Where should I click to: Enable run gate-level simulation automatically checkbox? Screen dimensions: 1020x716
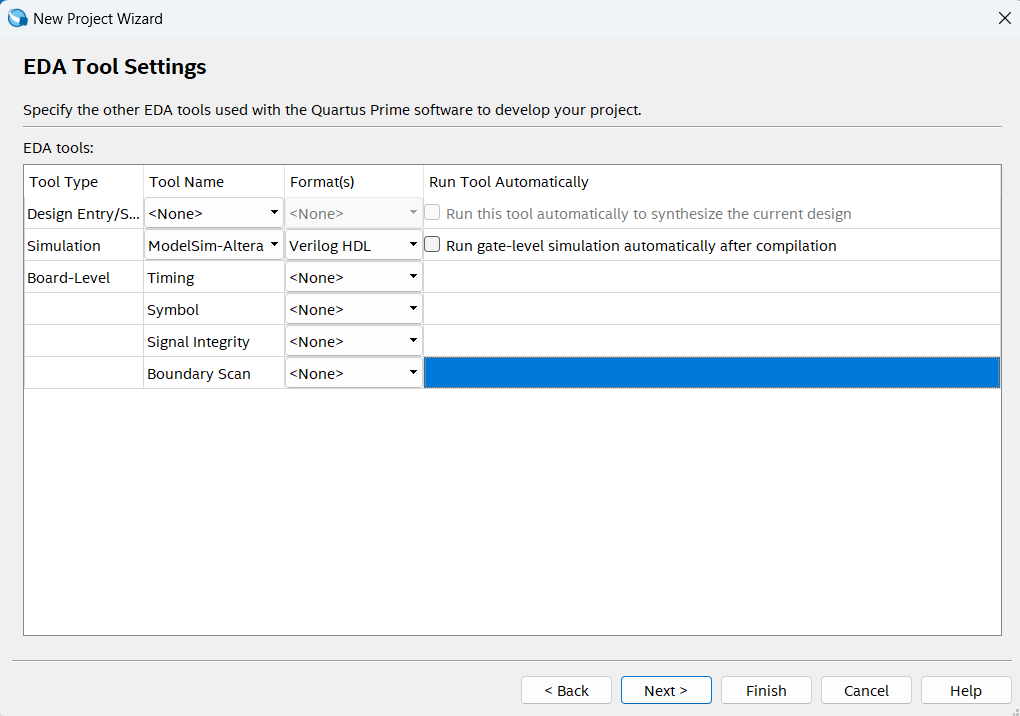pos(432,245)
